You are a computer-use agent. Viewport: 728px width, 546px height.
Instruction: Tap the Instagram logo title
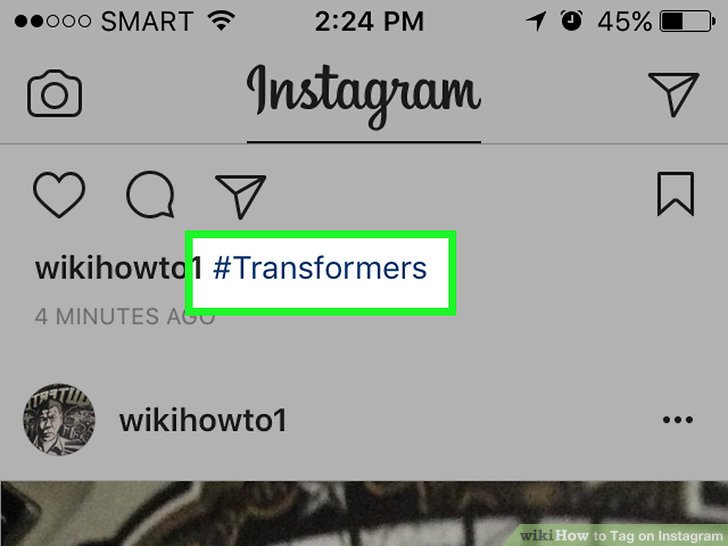364,96
